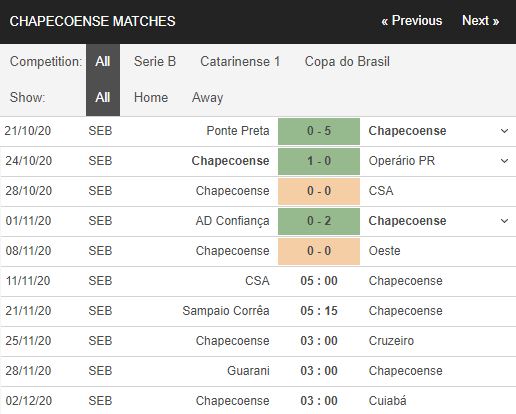Open the Cruzeiro team link
The height and width of the screenshot is (414, 516).
click(x=391, y=341)
